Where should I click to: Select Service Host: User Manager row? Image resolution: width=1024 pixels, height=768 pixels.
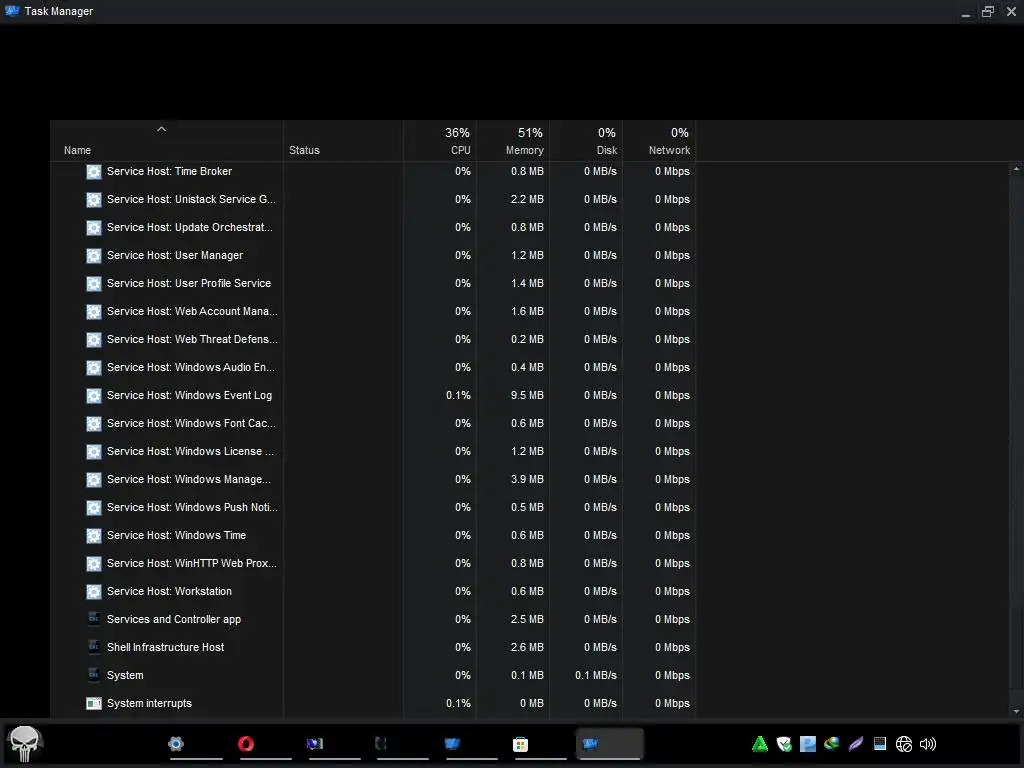373,256
